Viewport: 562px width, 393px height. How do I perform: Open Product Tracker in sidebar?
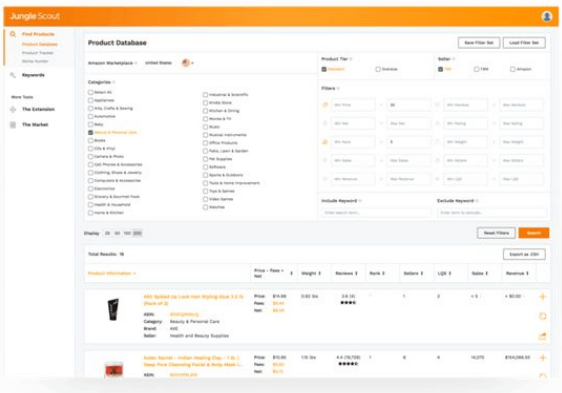tap(38, 53)
